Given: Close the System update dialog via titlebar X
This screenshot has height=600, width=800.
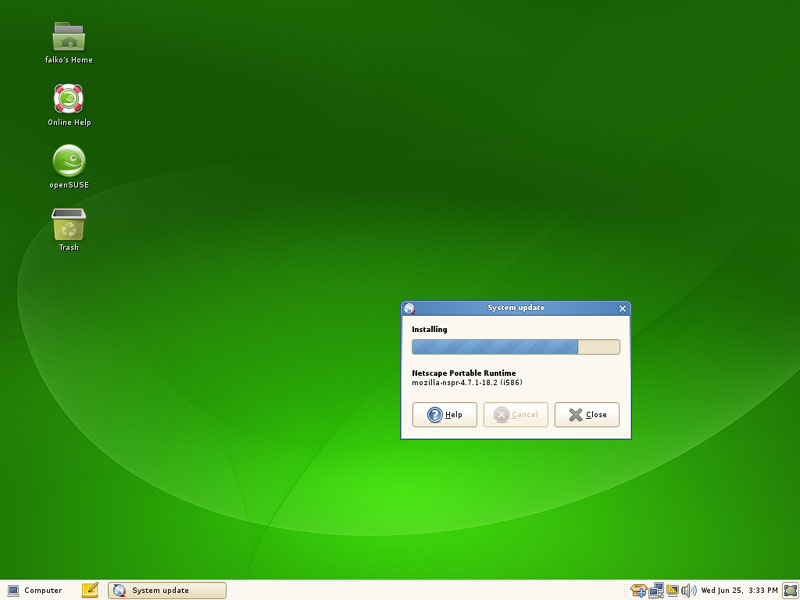Looking at the screenshot, I should pyautogui.click(x=622, y=309).
